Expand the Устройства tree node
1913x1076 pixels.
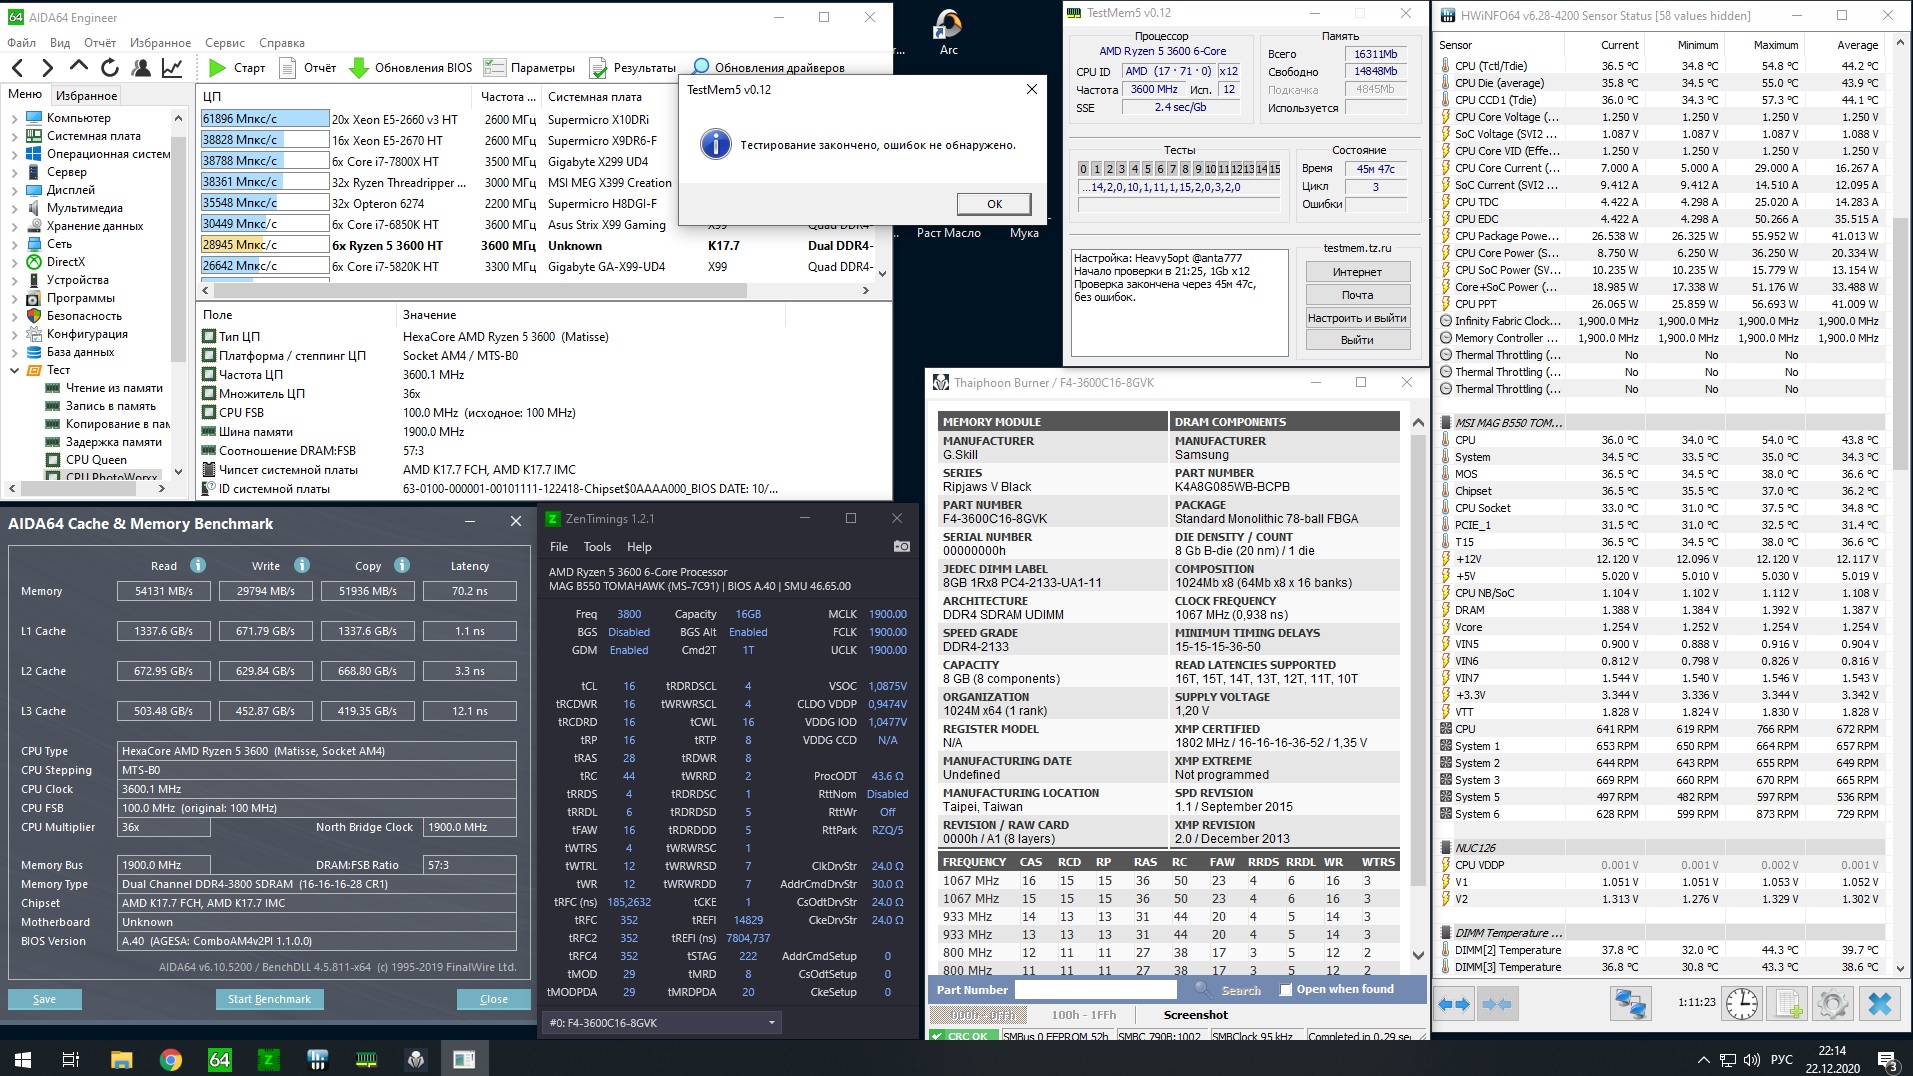coord(14,280)
